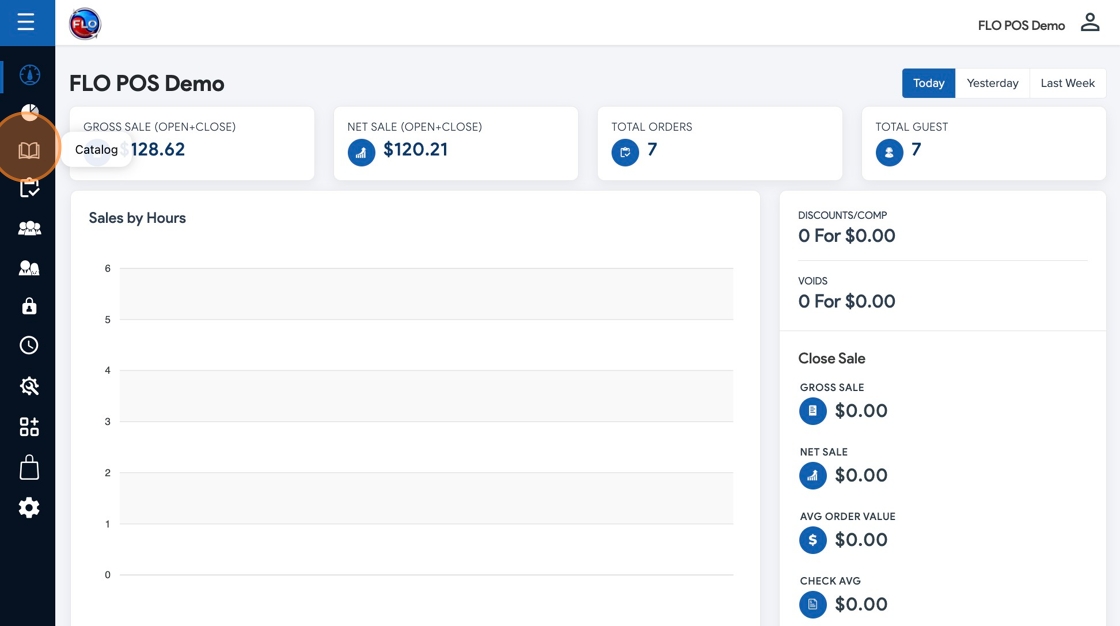Image resolution: width=1120 pixels, height=626 pixels.
Task: Switch to Yesterday date filter
Action: 992,83
